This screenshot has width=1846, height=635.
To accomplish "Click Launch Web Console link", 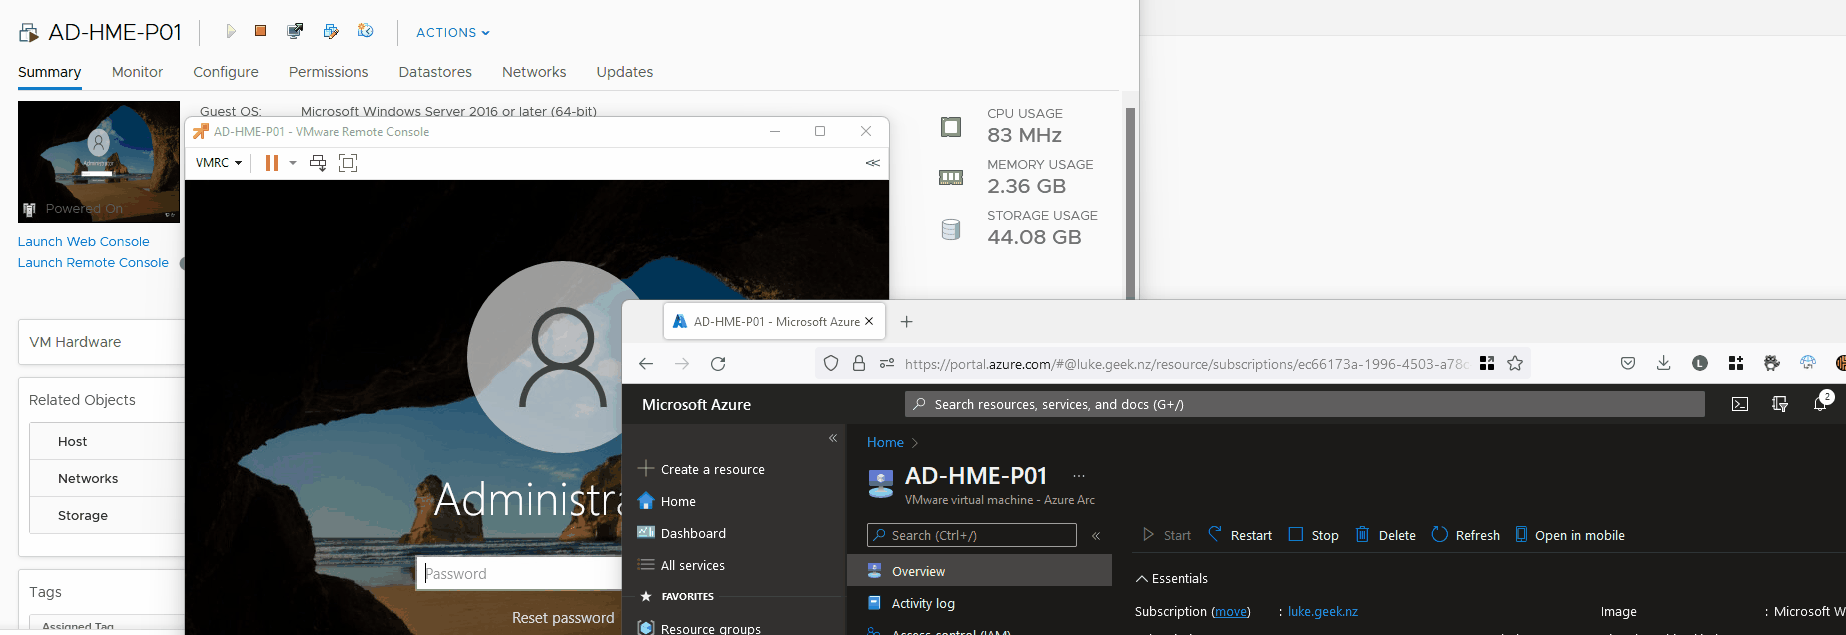I will point(84,242).
